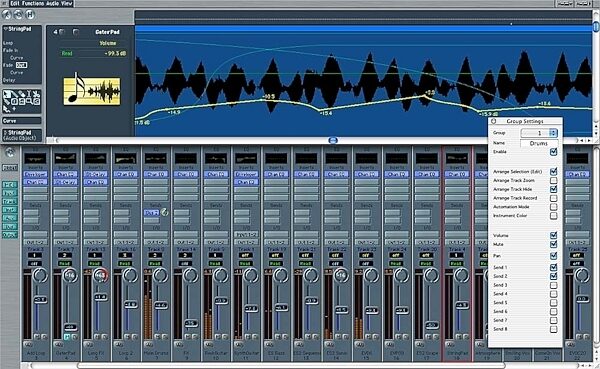This screenshot has height=369, width=600.
Task: Click the volume fader on Main Drums channel
Action: pyautogui.click(x=161, y=305)
